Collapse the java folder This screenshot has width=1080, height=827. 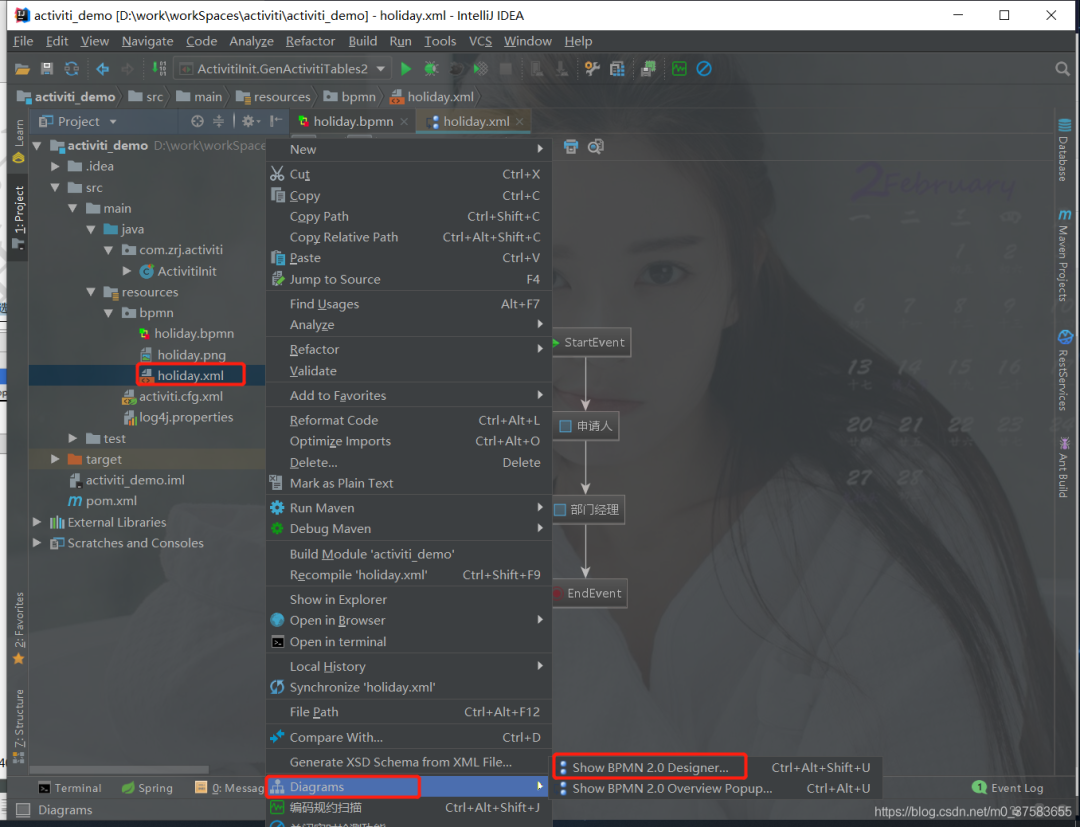point(91,229)
